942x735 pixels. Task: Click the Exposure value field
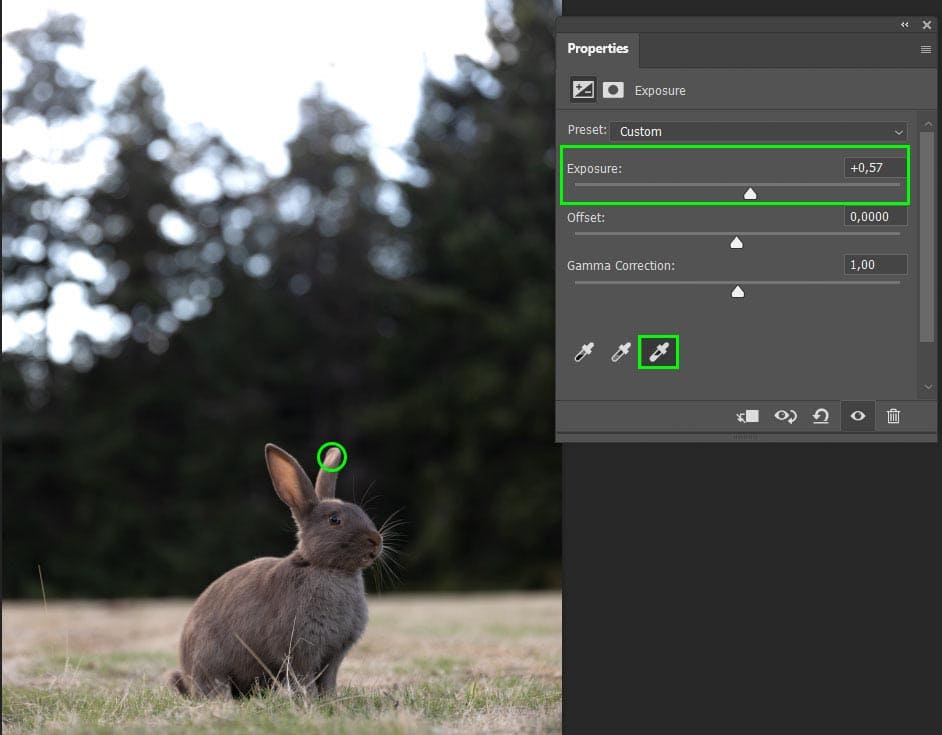pyautogui.click(x=875, y=168)
